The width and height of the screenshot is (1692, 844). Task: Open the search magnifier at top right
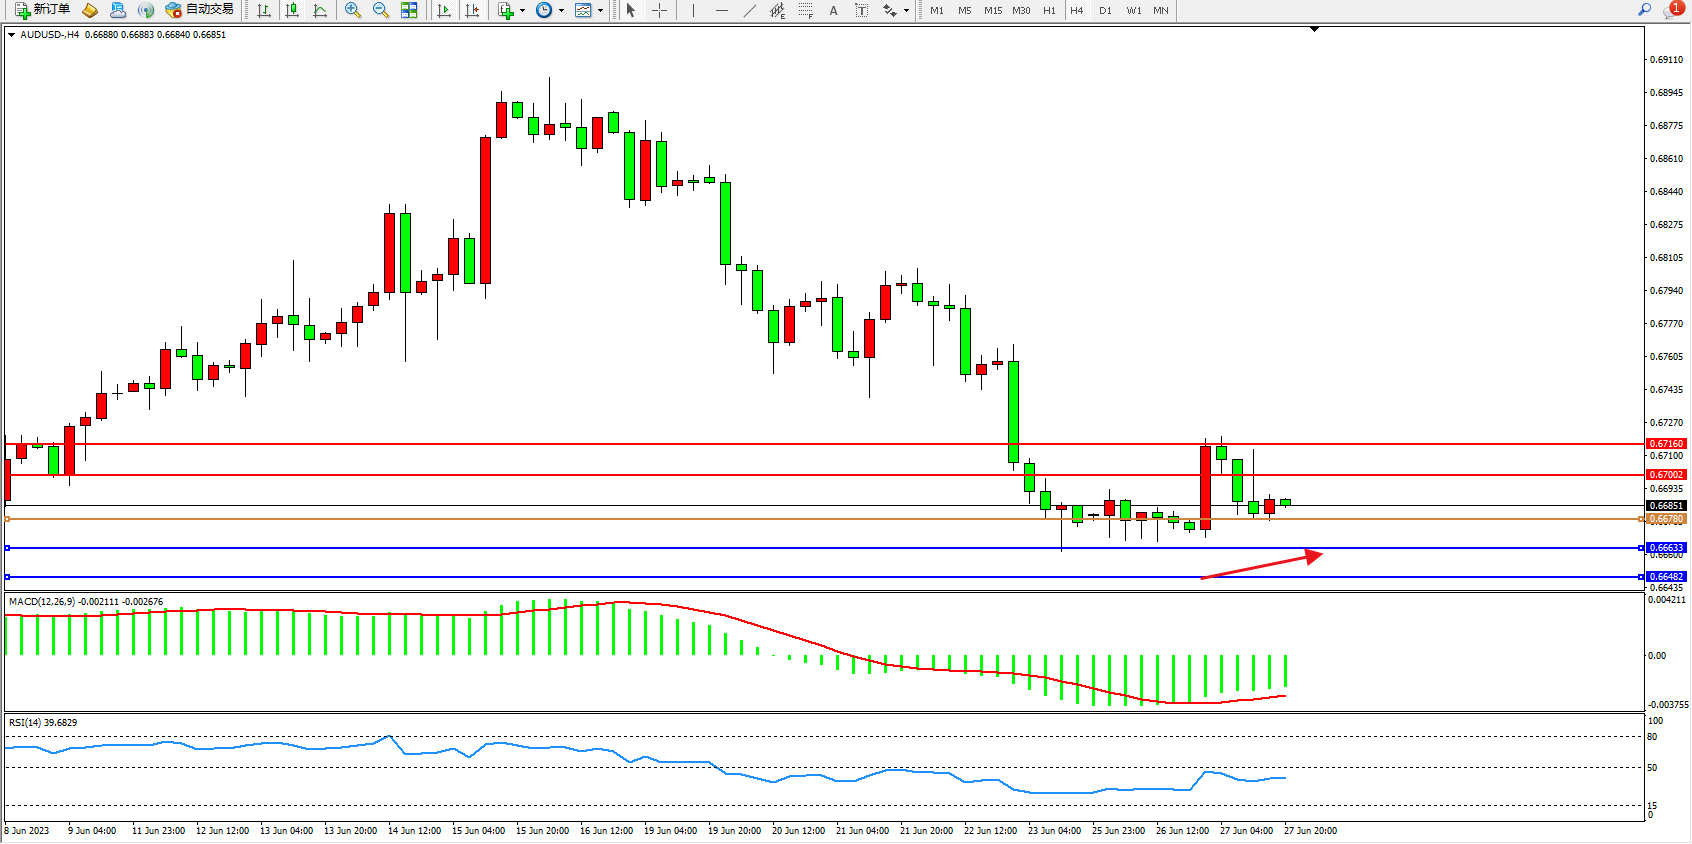point(1644,10)
